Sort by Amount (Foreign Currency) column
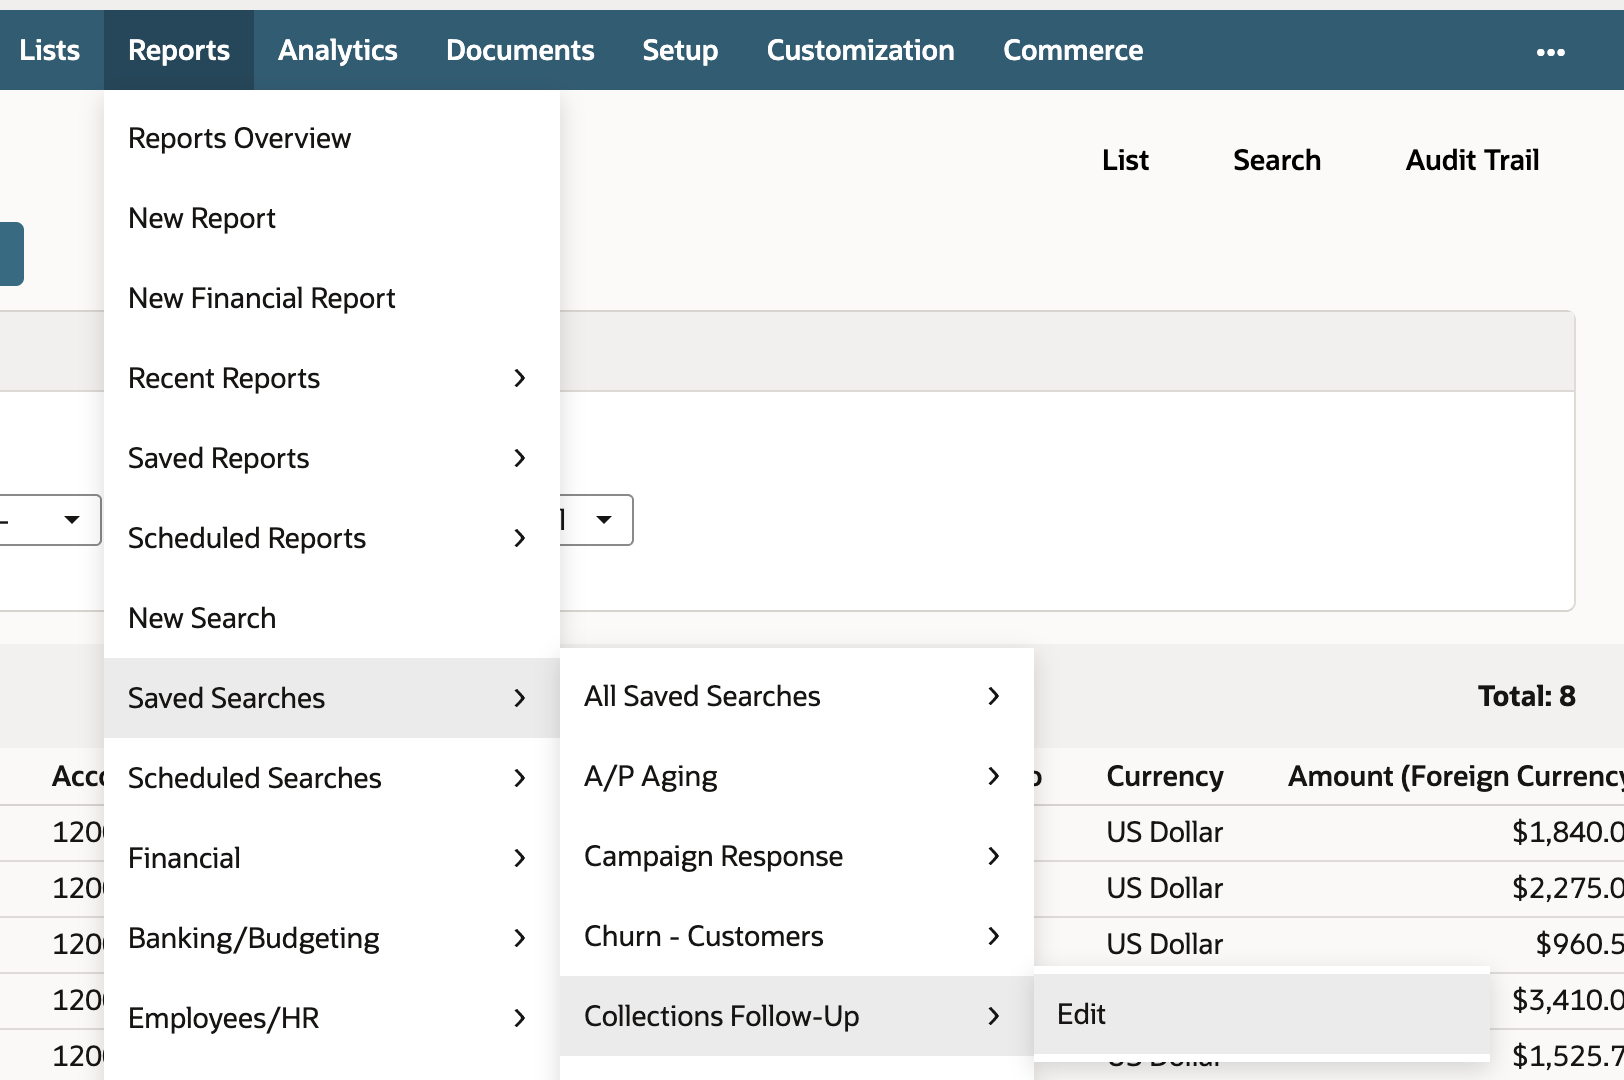 point(1455,776)
